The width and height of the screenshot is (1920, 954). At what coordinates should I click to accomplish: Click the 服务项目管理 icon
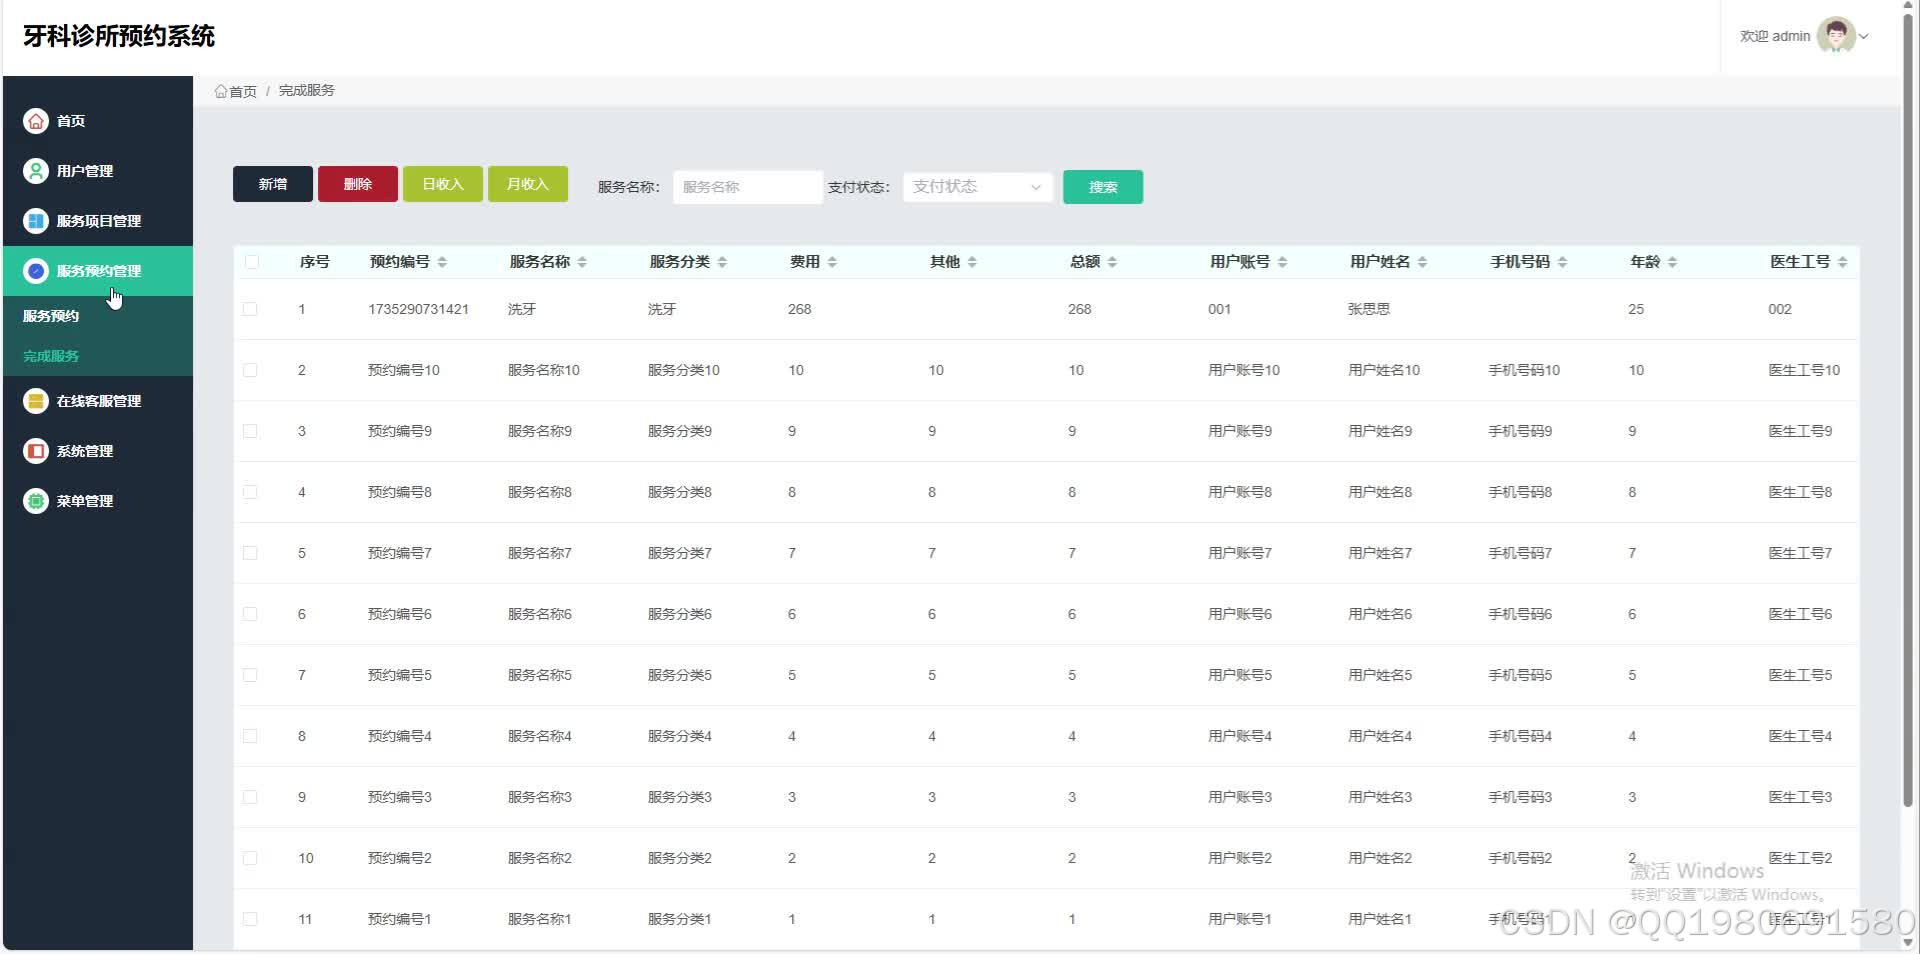[x=36, y=221]
